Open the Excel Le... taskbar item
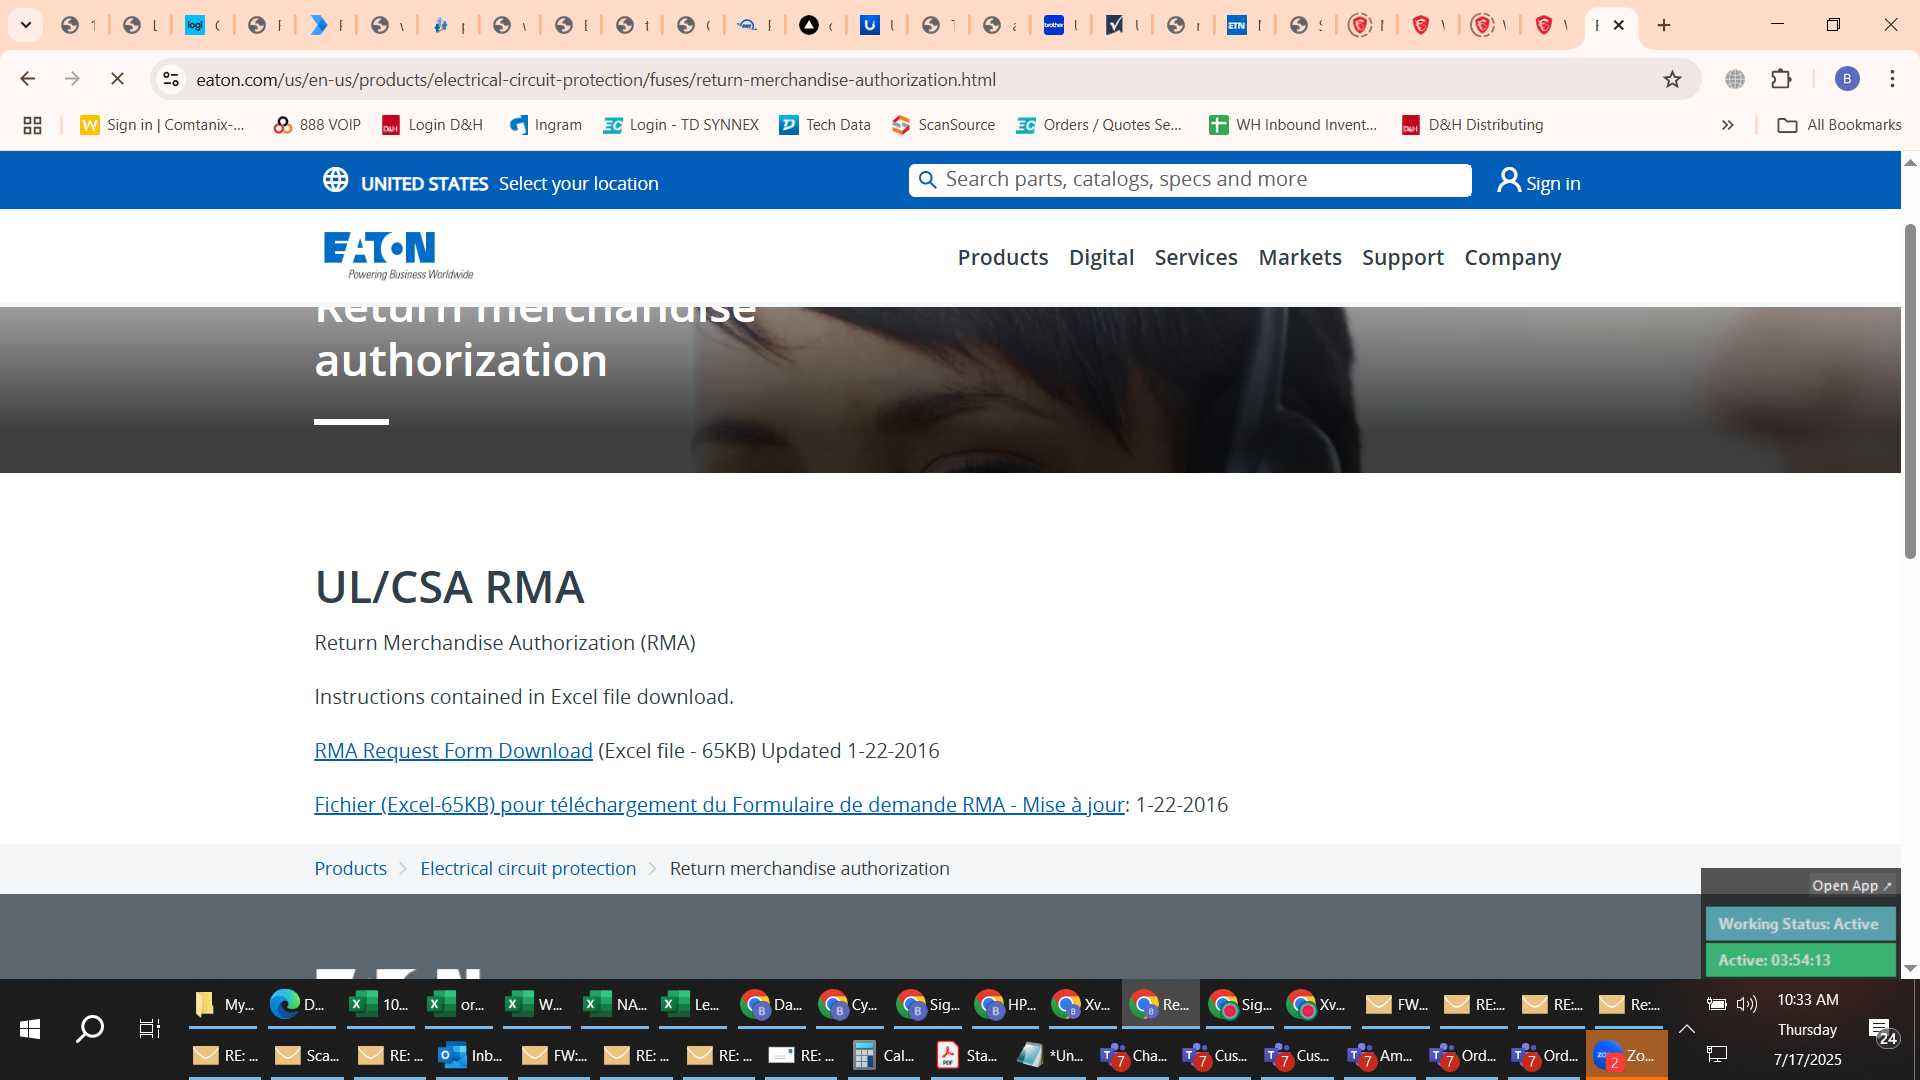The height and width of the screenshot is (1080, 1920). 692,1004
